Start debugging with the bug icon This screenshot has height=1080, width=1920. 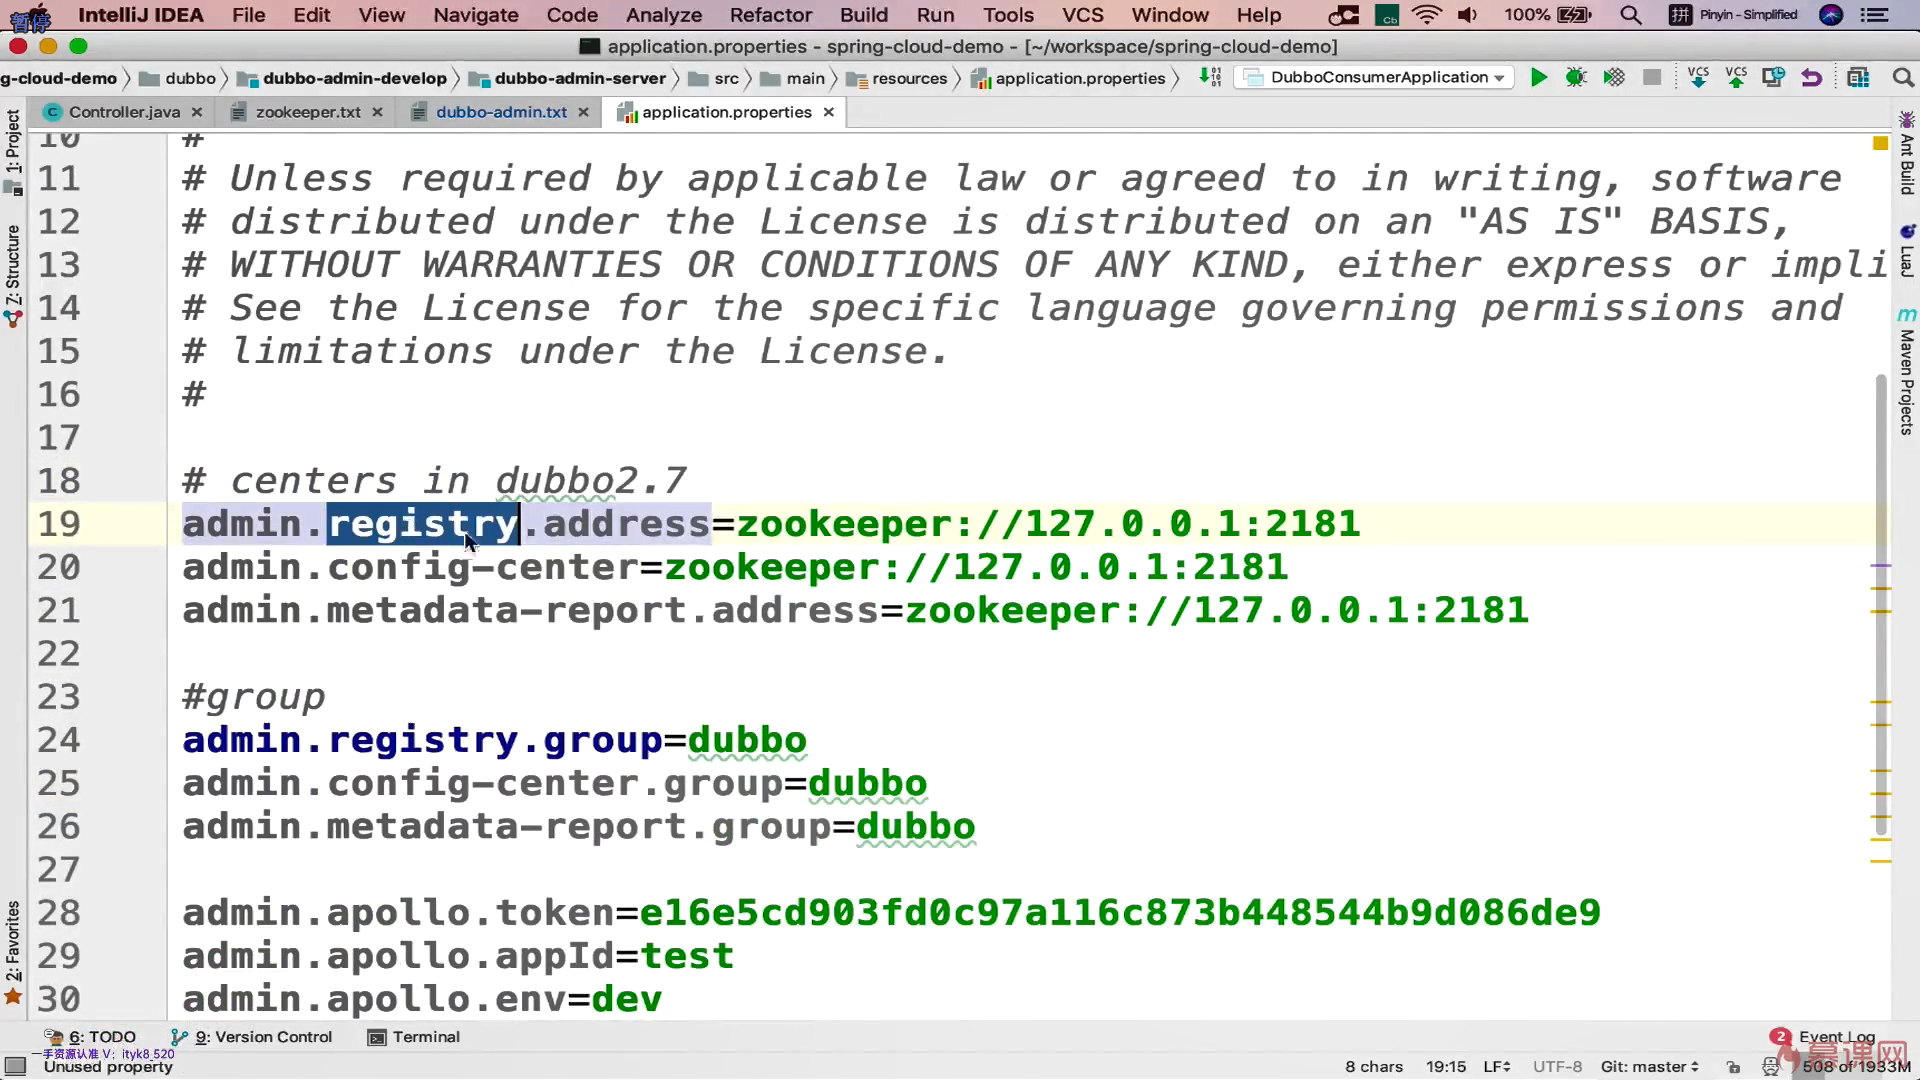click(1576, 78)
